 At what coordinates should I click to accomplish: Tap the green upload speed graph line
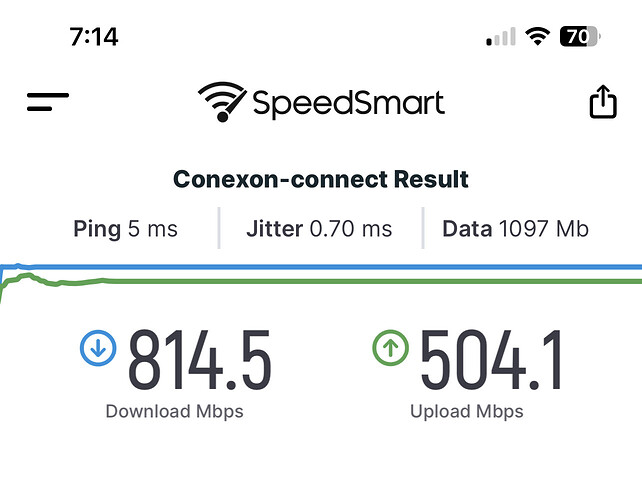click(328, 281)
